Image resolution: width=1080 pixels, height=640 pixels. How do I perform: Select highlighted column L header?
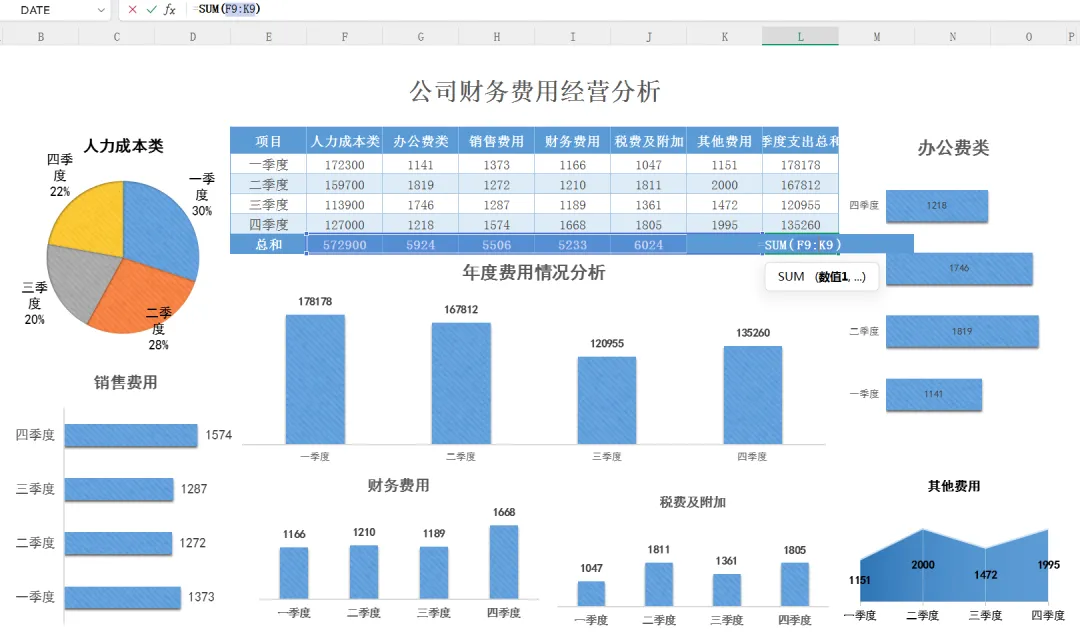click(x=800, y=37)
